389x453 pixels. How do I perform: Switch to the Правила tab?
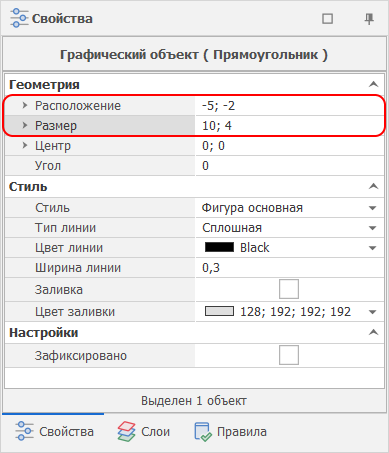pyautogui.click(x=230, y=432)
